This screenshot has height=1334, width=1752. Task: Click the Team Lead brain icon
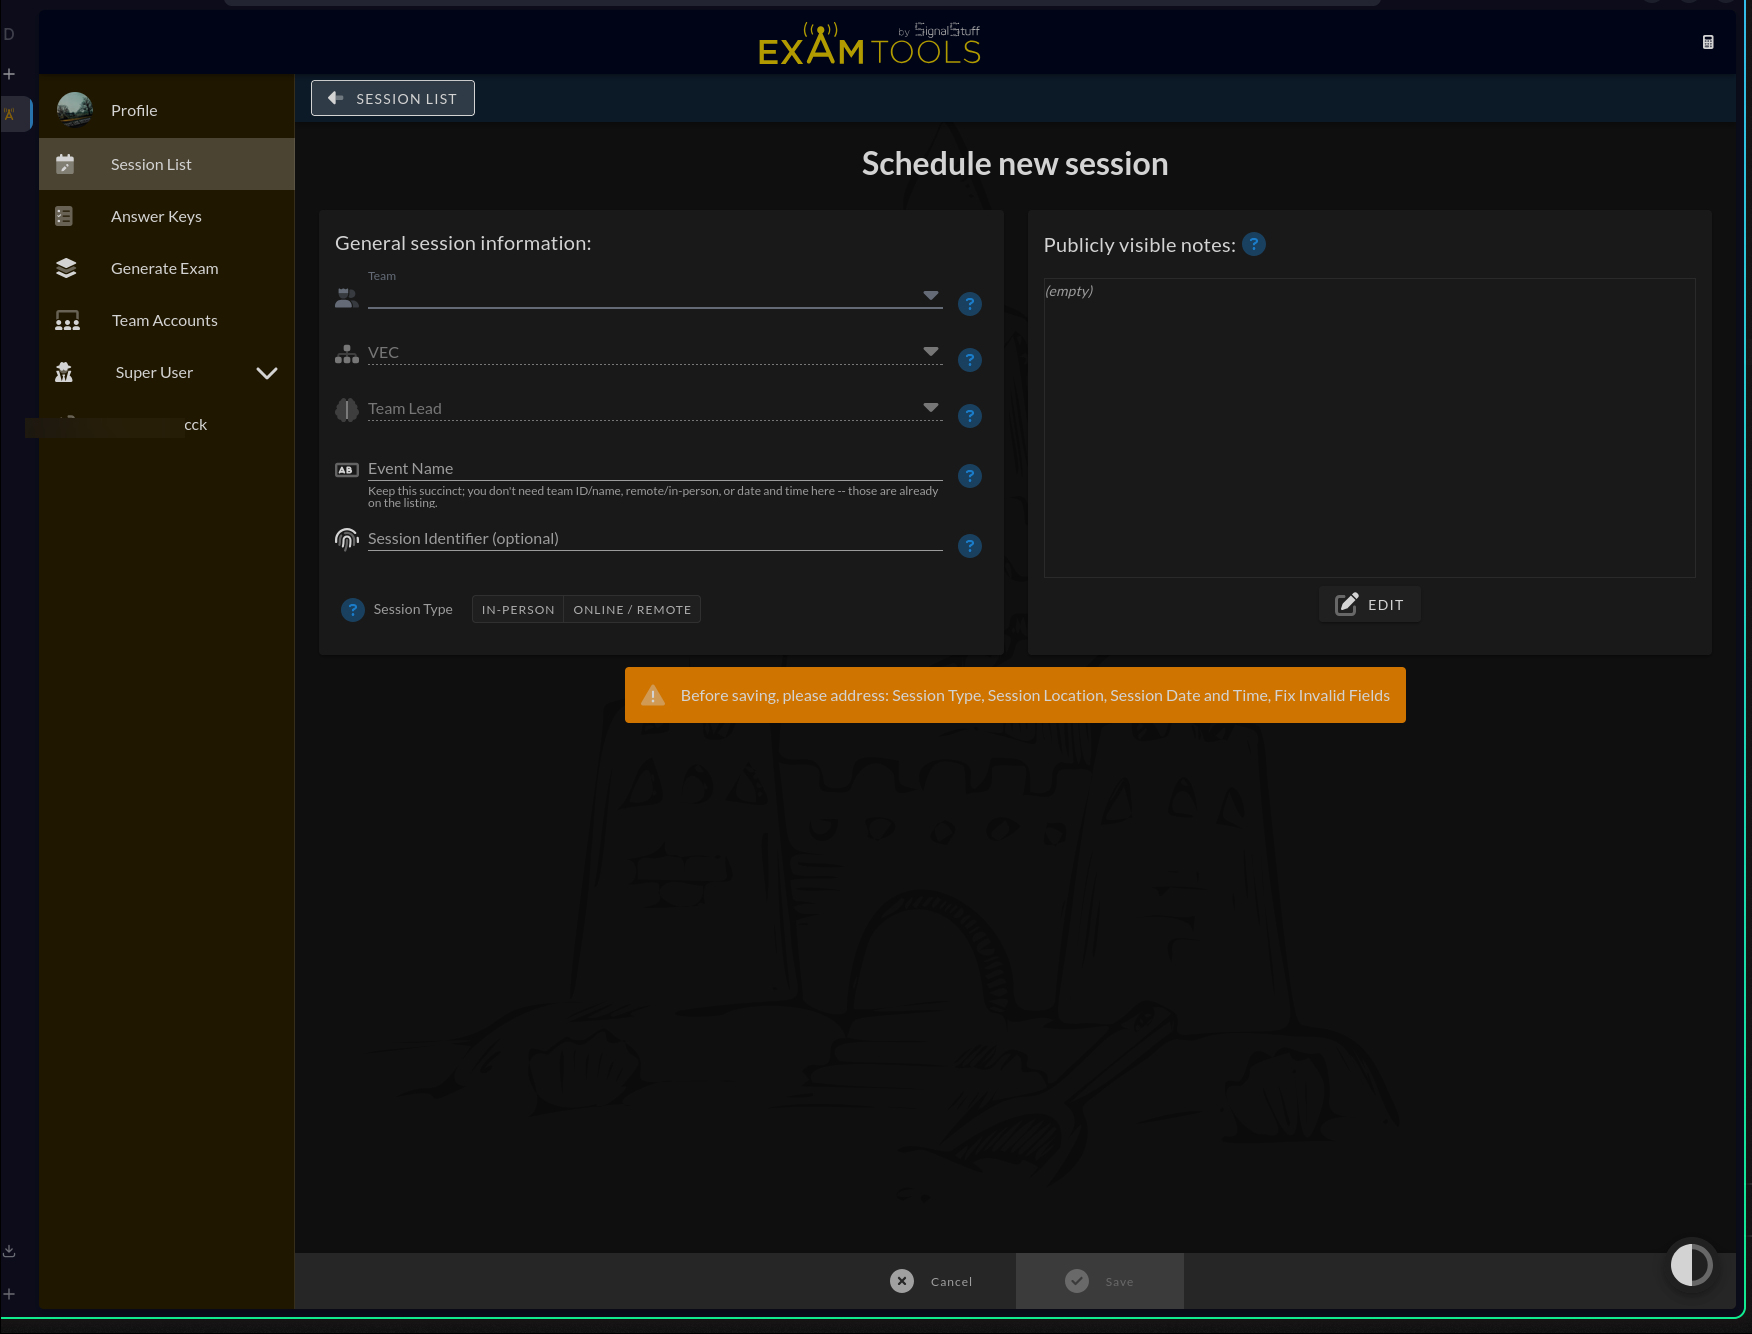[347, 410]
